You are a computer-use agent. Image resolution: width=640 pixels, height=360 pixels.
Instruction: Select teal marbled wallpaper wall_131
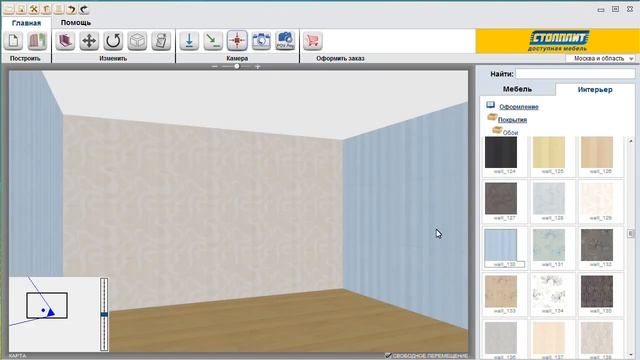pyautogui.click(x=549, y=245)
